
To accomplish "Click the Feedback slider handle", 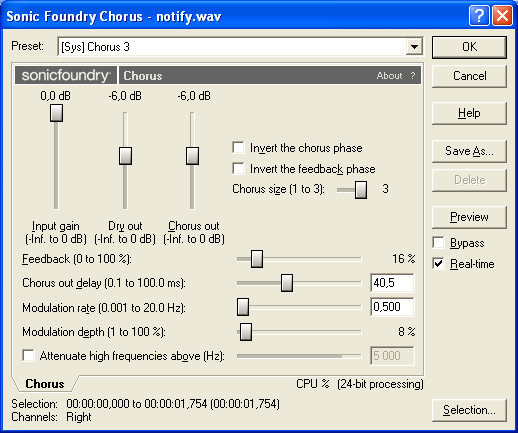I will click(257, 259).
